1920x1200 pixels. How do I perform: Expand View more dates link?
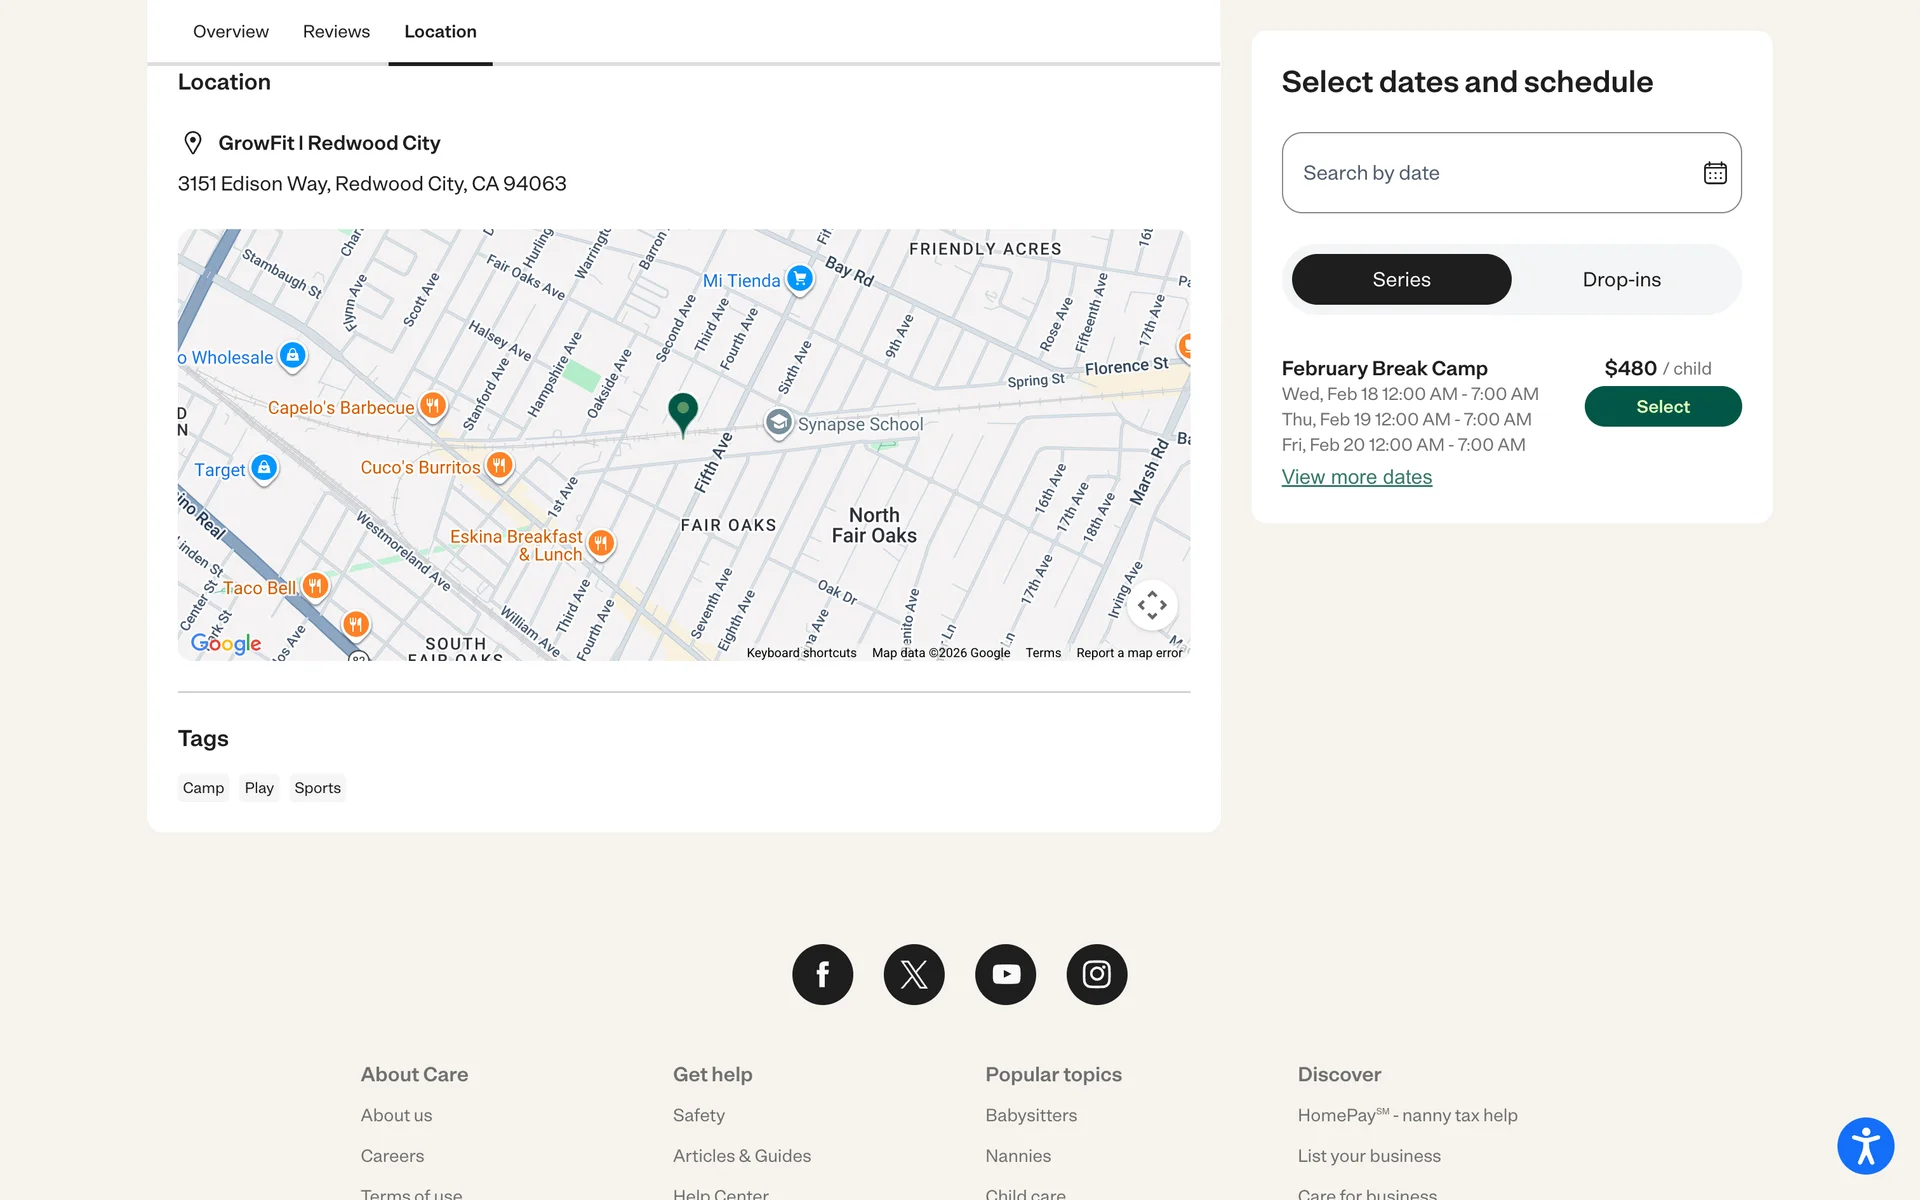click(x=1356, y=478)
